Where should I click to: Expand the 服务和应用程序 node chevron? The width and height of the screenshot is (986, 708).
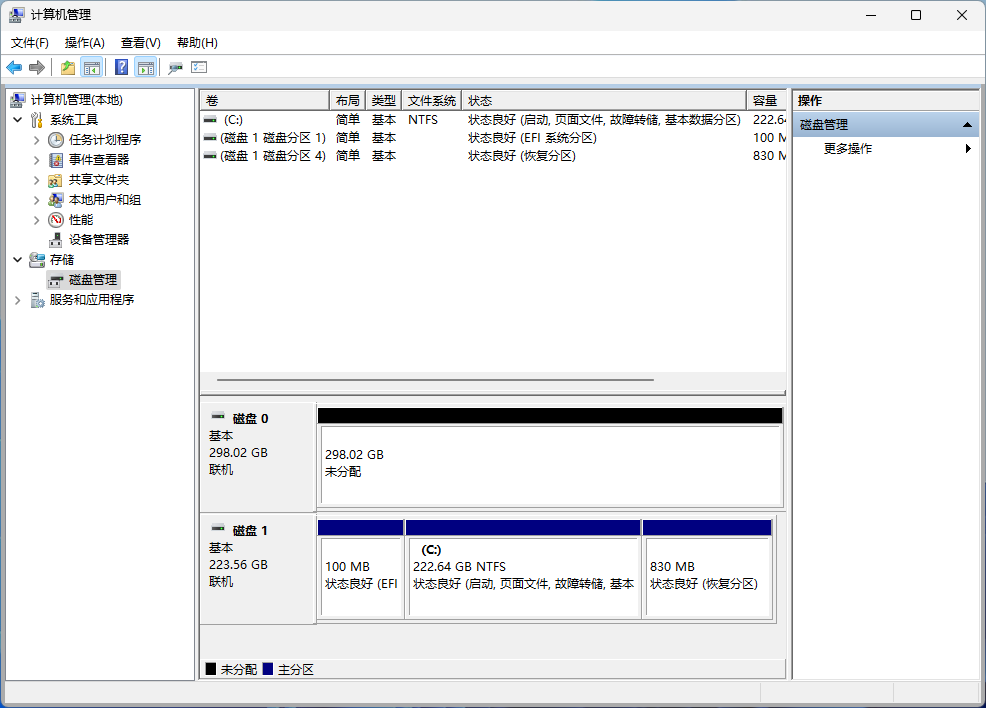pos(17,300)
